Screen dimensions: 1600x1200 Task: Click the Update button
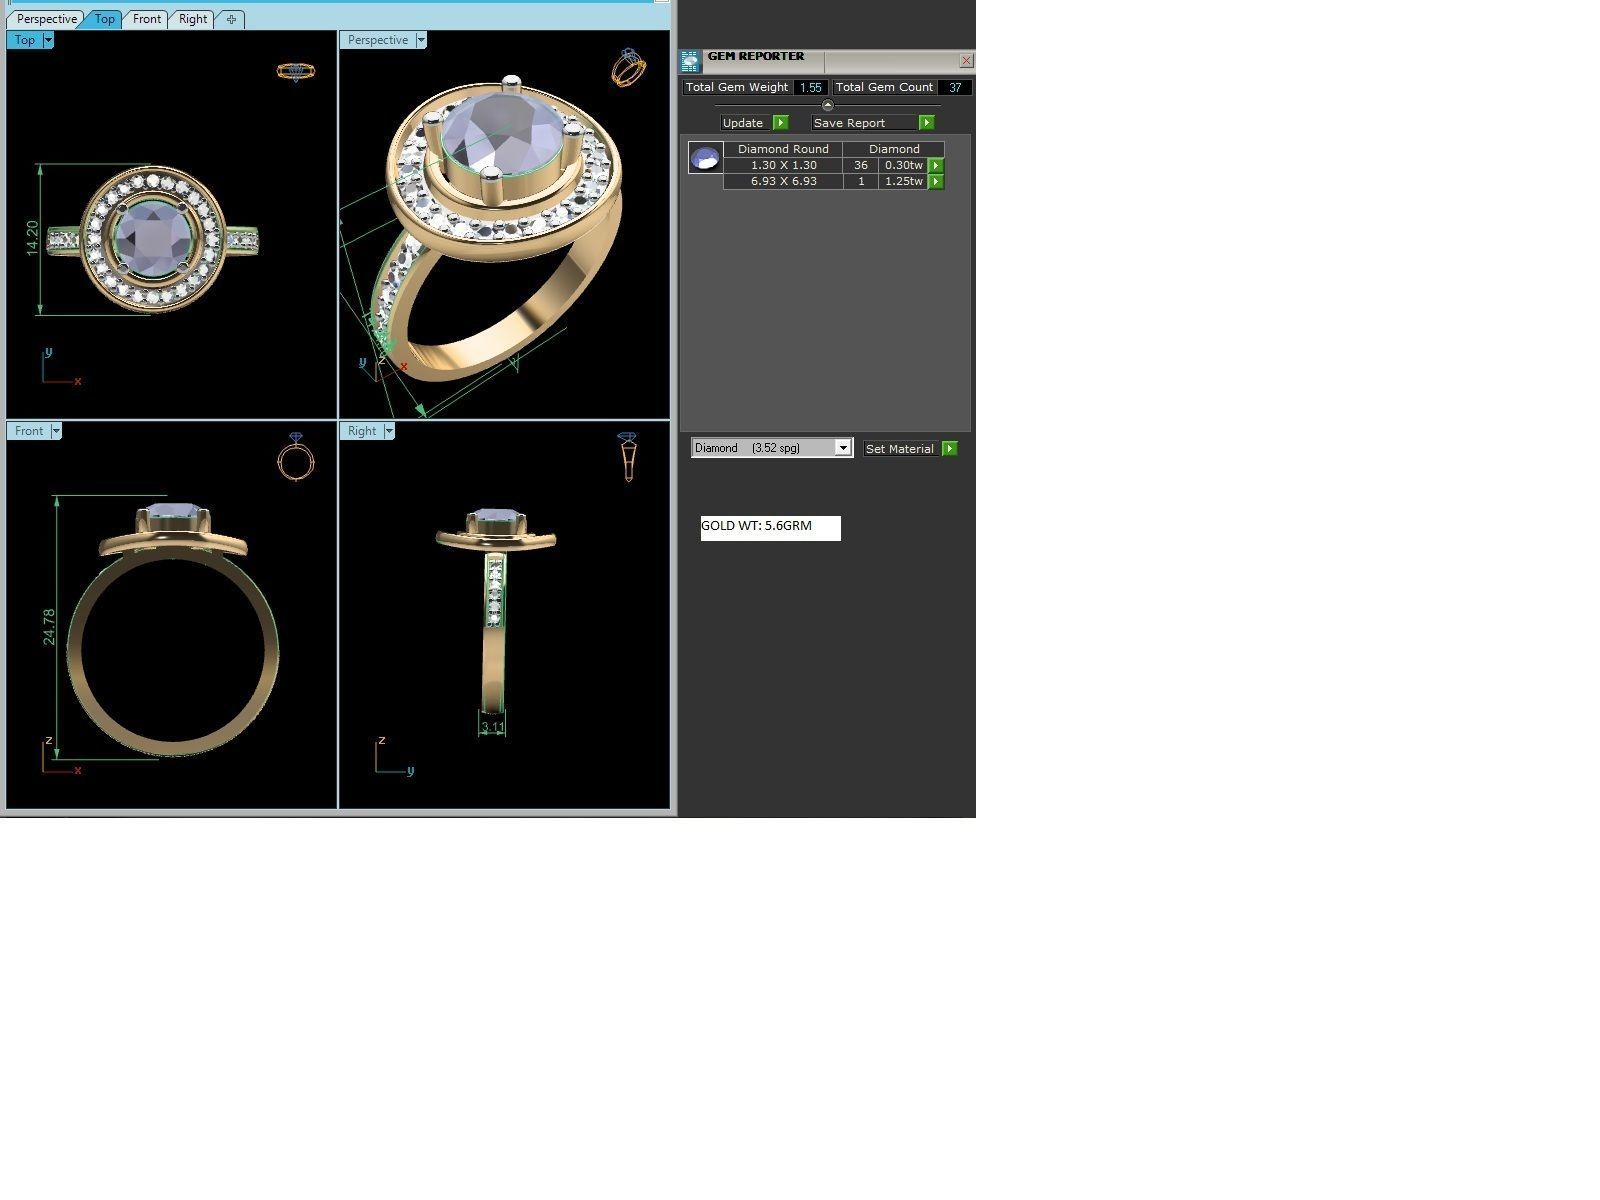tap(744, 123)
